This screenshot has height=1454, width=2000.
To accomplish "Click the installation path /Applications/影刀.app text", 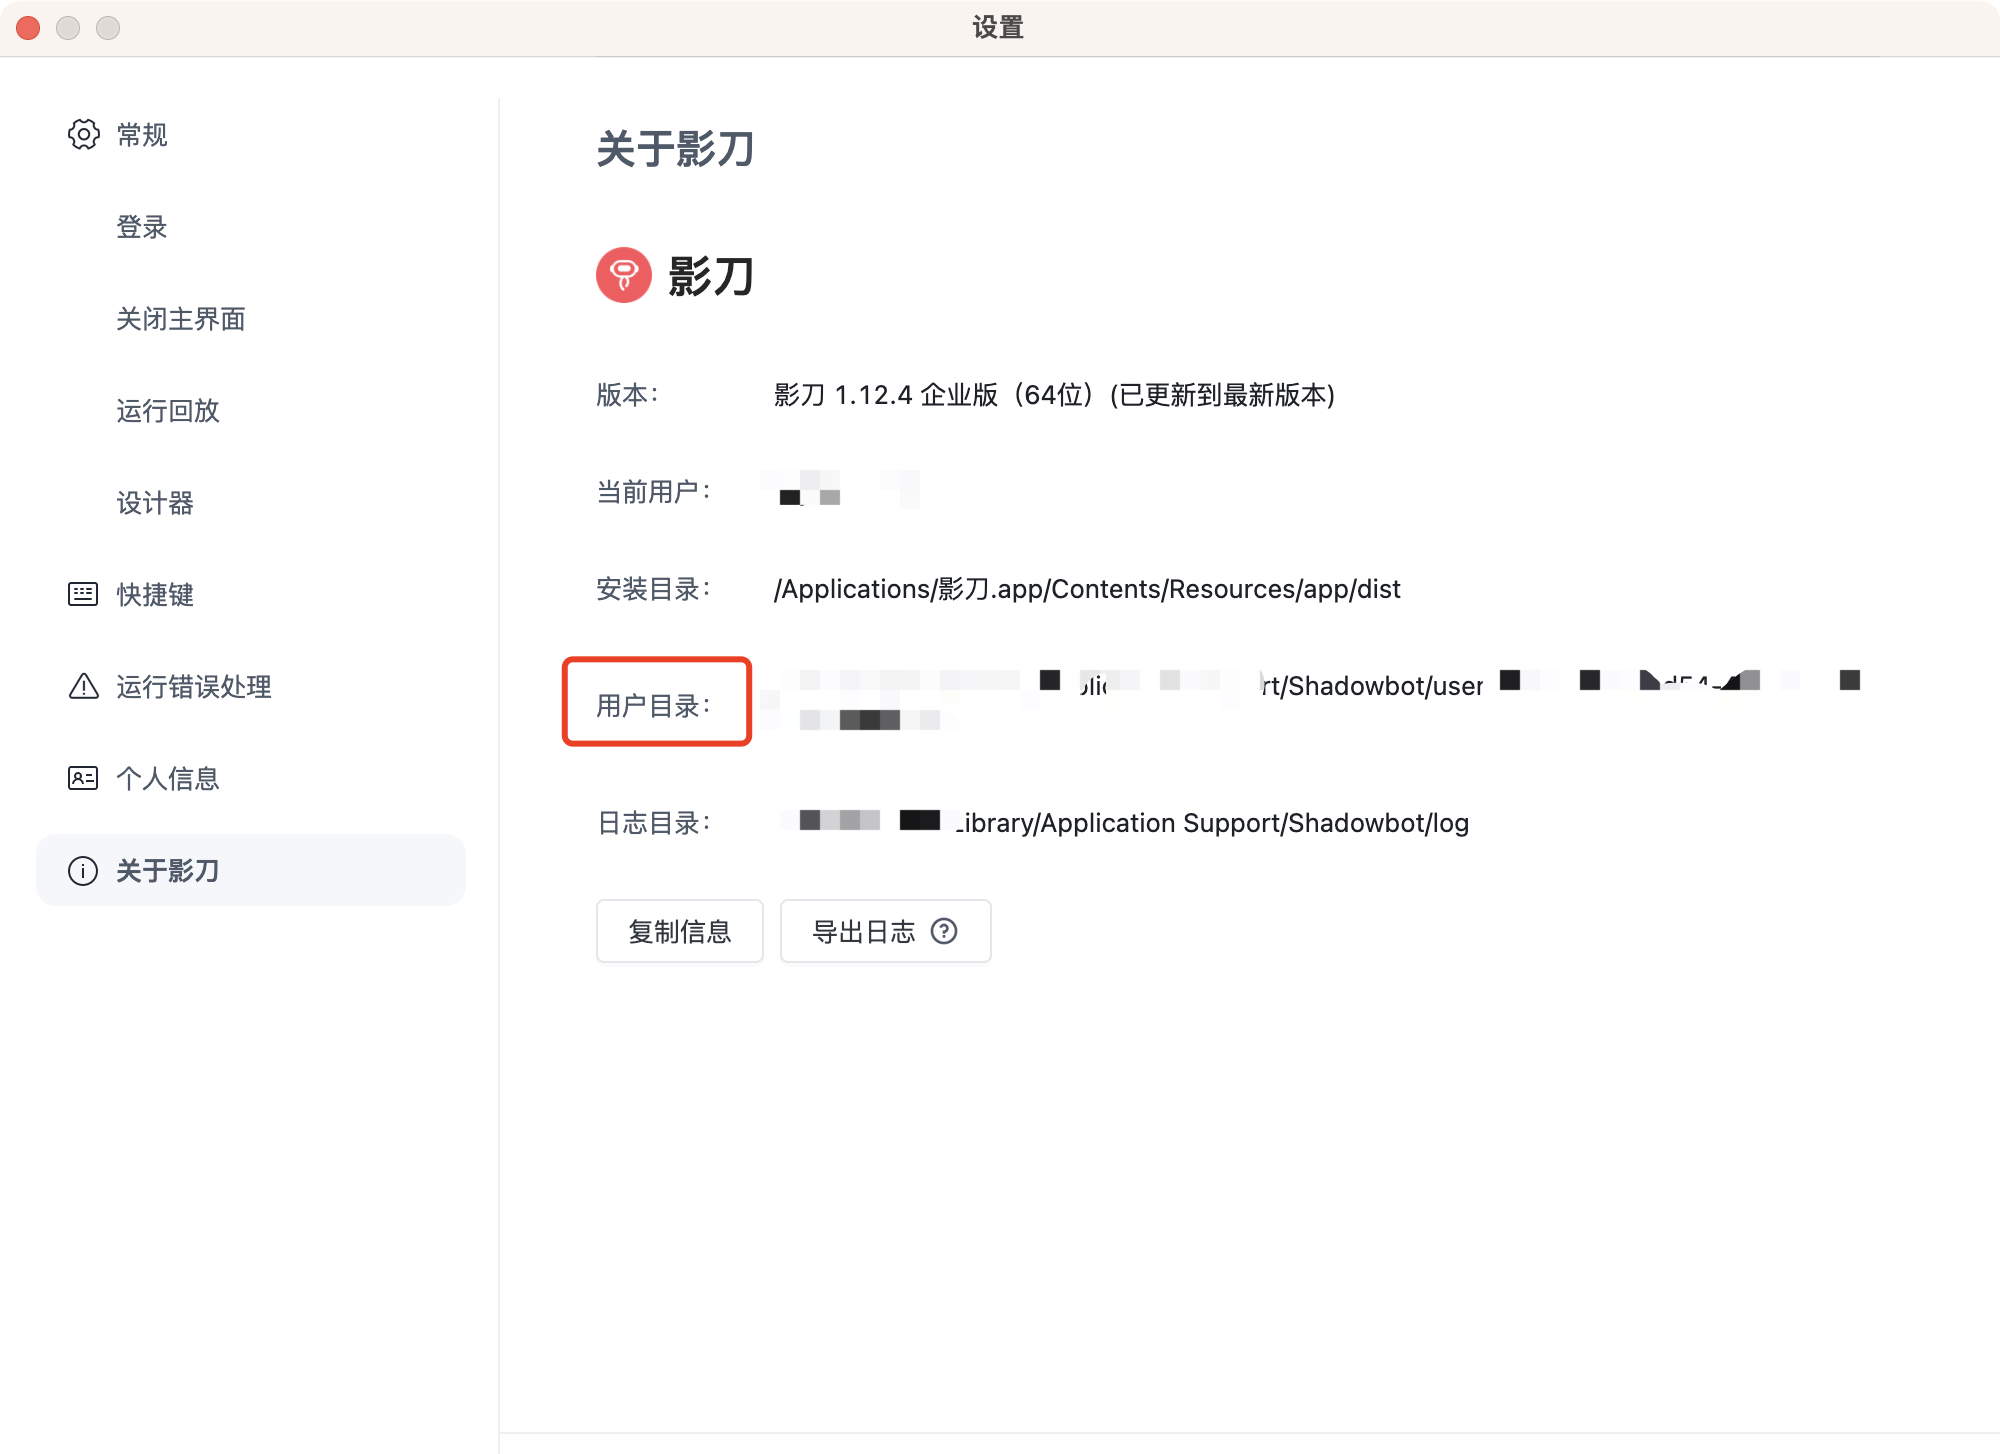I will click(1087, 589).
